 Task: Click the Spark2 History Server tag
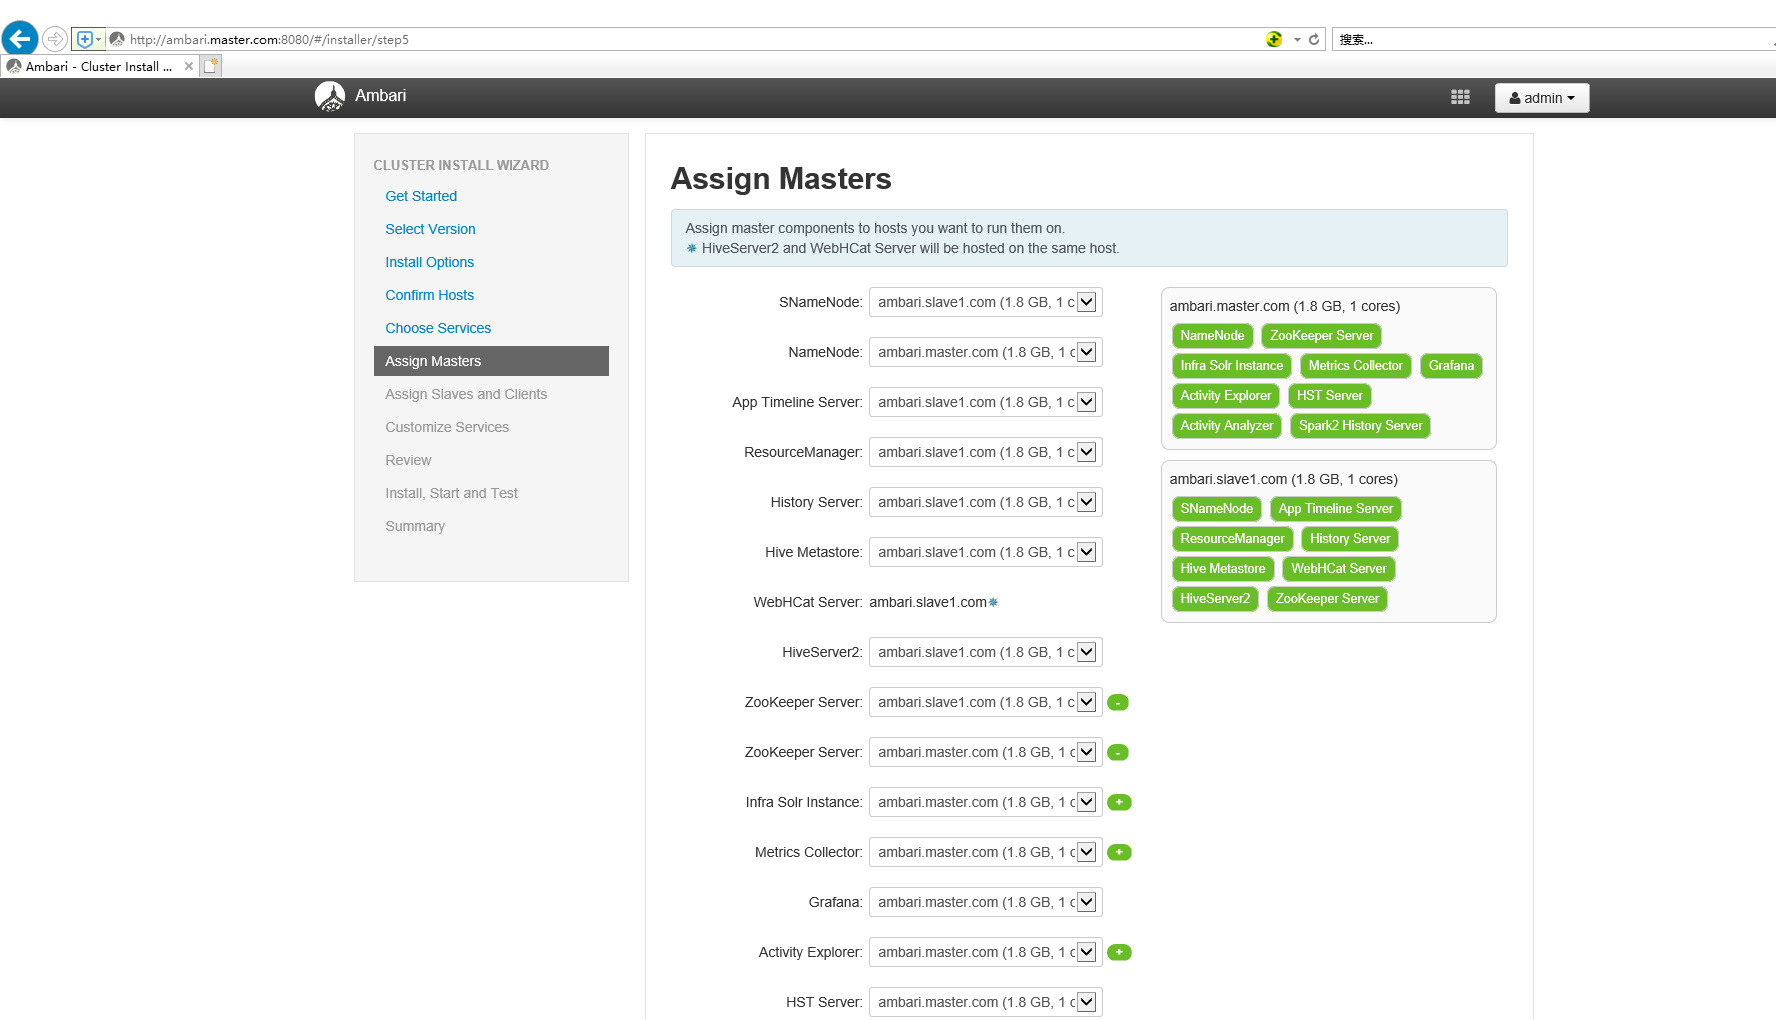click(1360, 426)
